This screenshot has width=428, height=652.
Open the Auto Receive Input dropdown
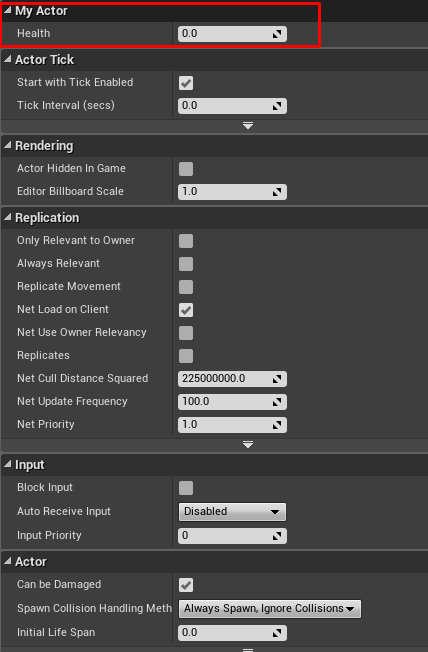pos(232,512)
